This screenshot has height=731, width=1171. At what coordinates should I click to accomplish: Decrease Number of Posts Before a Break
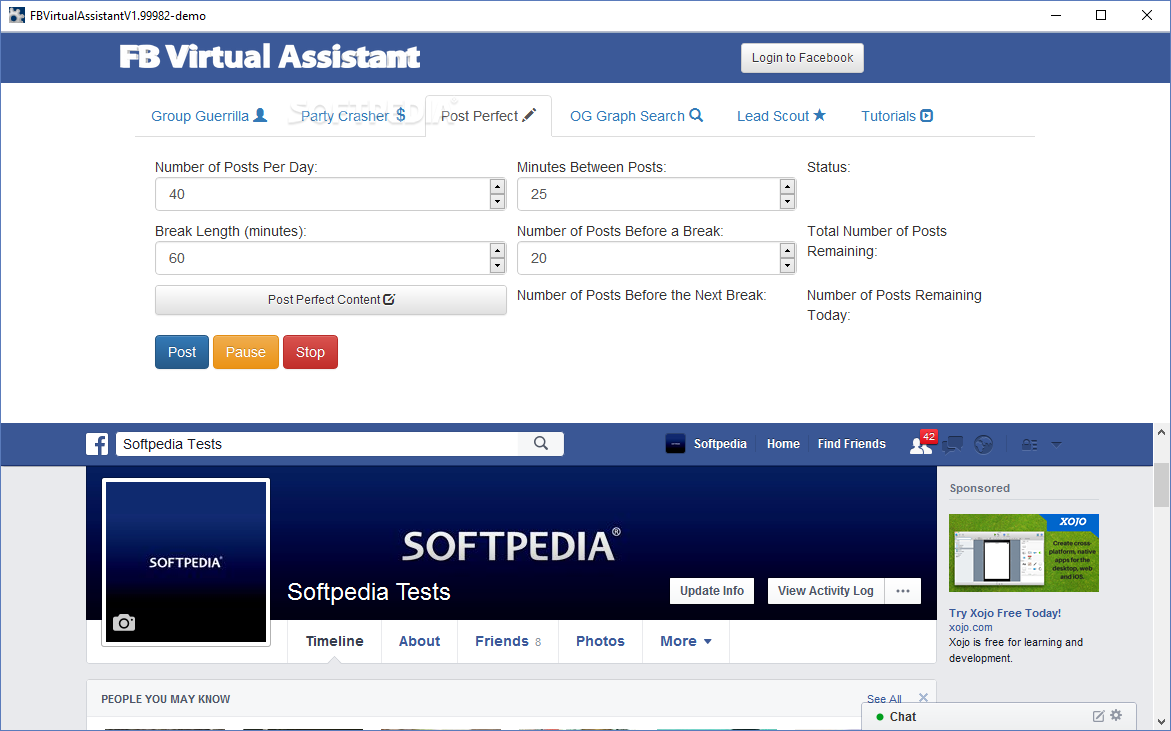(x=787, y=266)
